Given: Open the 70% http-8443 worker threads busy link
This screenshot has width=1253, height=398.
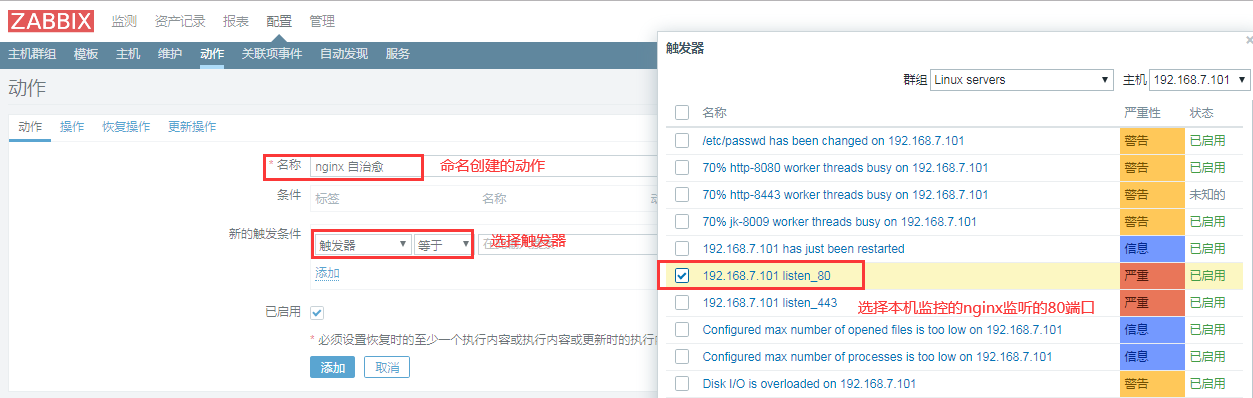Looking at the screenshot, I should [x=845, y=195].
